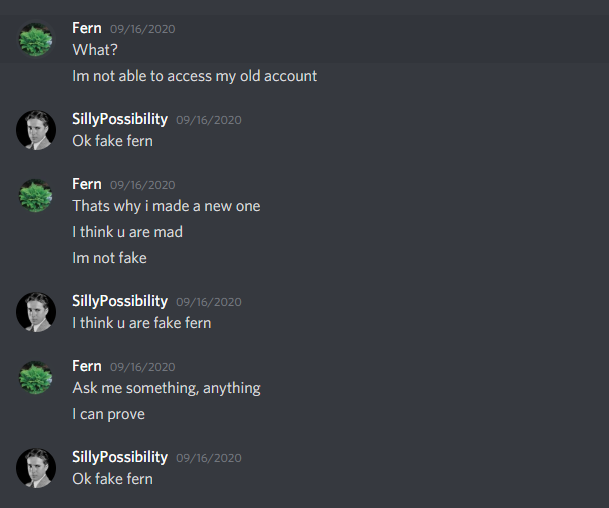The height and width of the screenshot is (508, 609).
Task: Click the timestamp next to SillyPossibility's "I think u are fake fern"
Action: (209, 302)
